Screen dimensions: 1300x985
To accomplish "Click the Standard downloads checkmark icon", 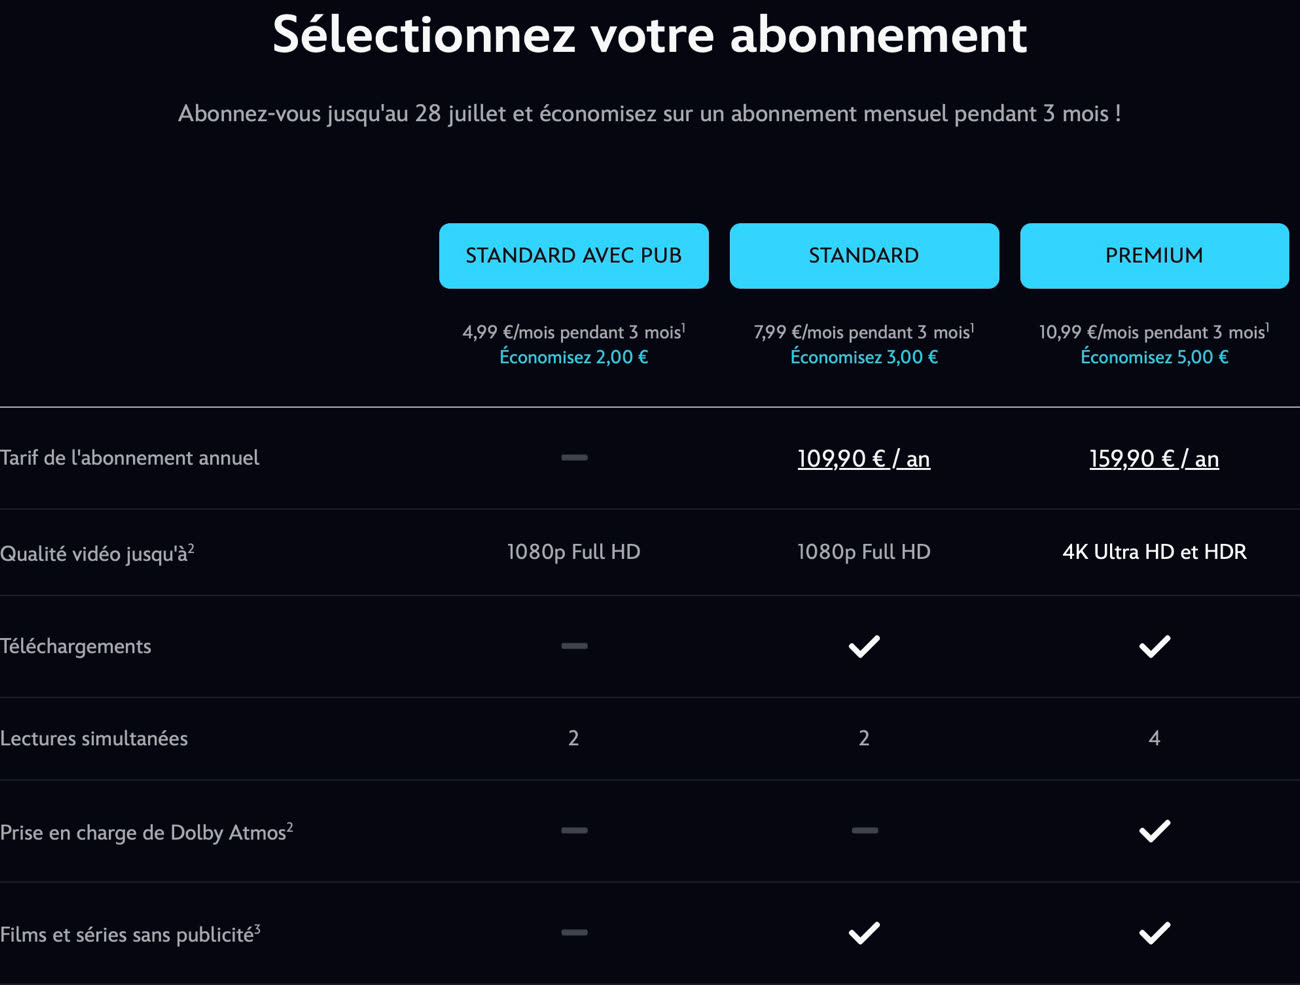I will 864,647.
